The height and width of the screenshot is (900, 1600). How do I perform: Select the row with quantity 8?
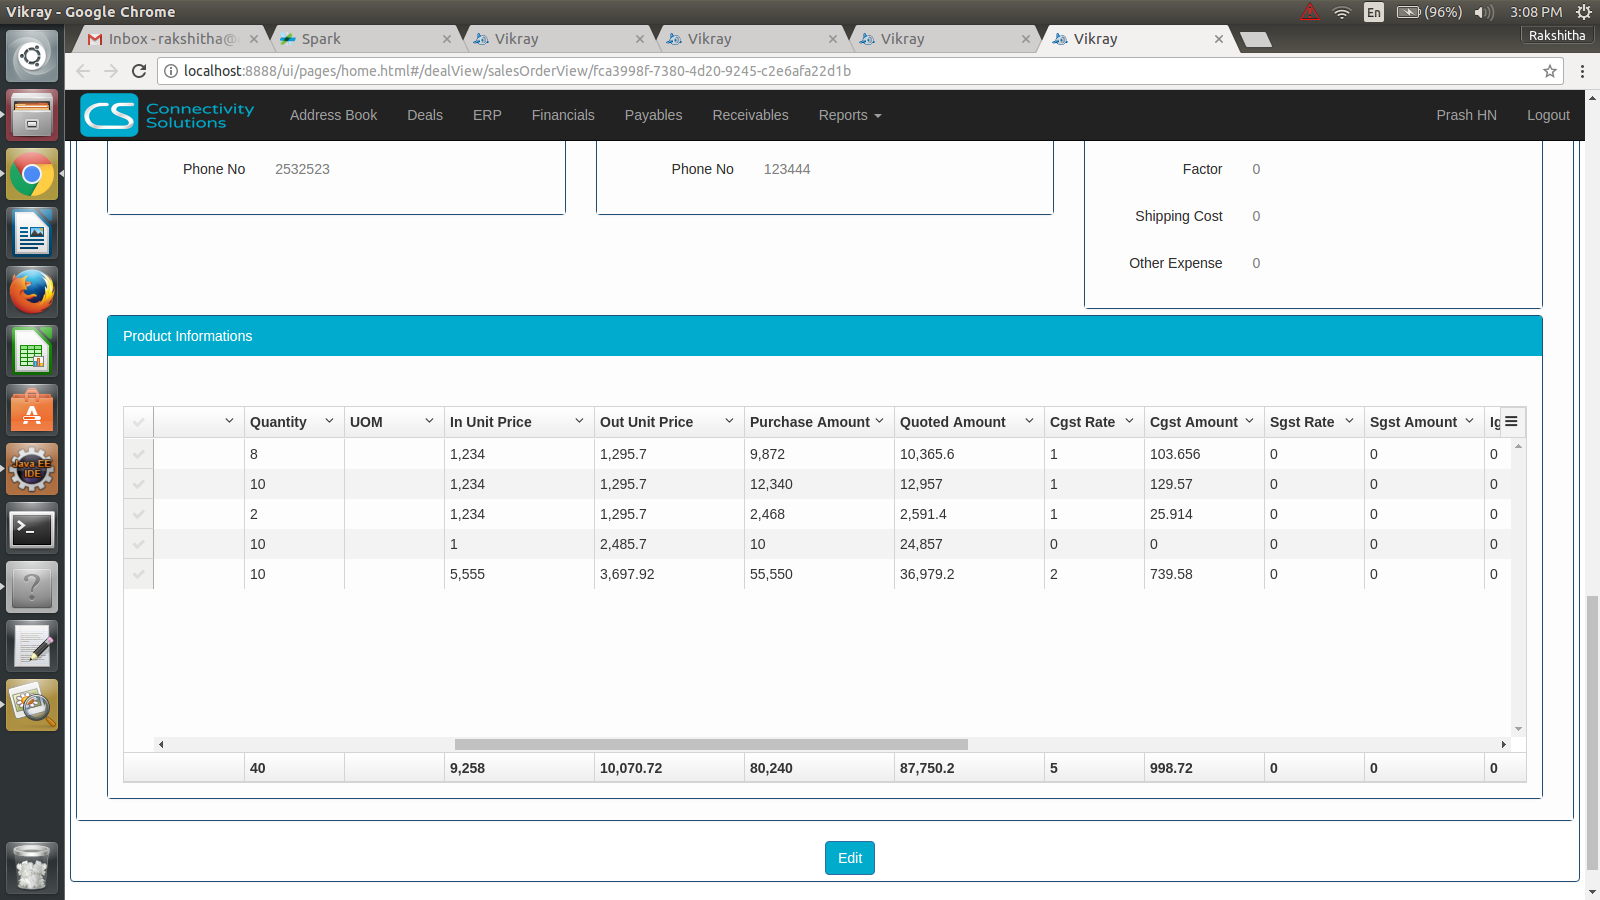tap(139, 454)
